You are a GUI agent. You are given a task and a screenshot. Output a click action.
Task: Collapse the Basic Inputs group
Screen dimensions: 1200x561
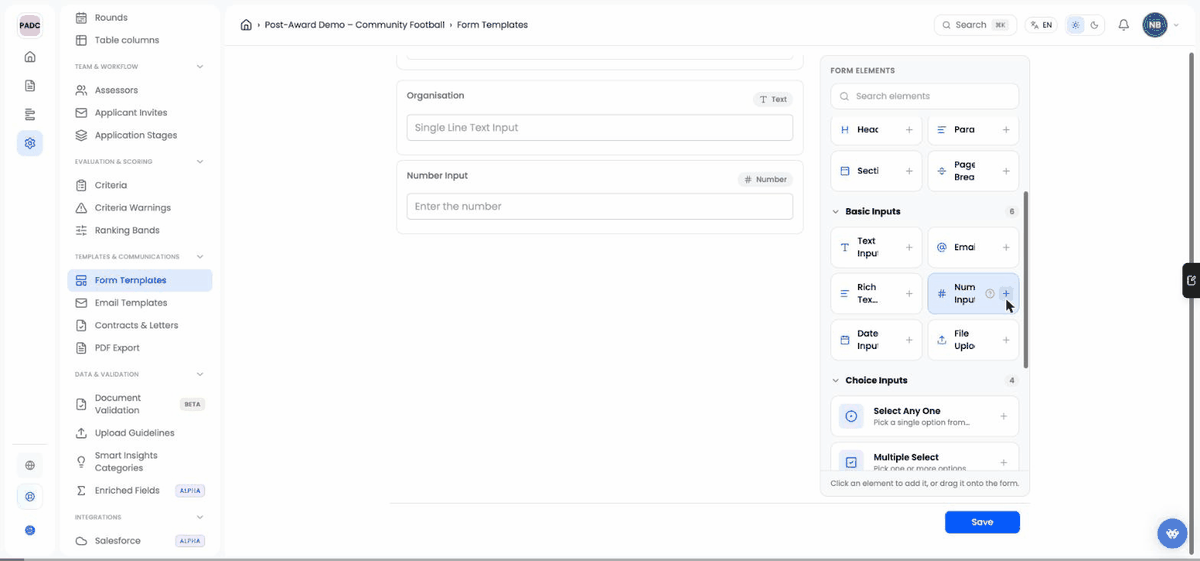pos(836,212)
